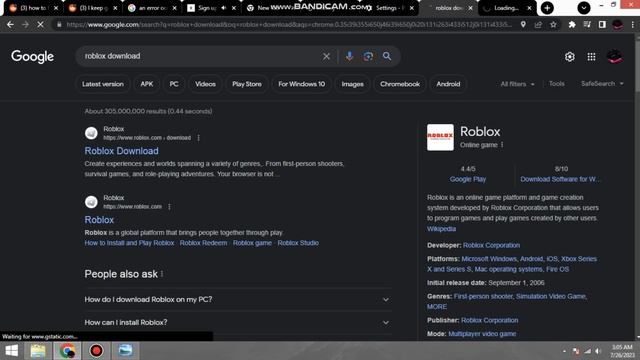Open File Explorer from the taskbar
This screenshot has width=640, height=360.
[x=38, y=351]
